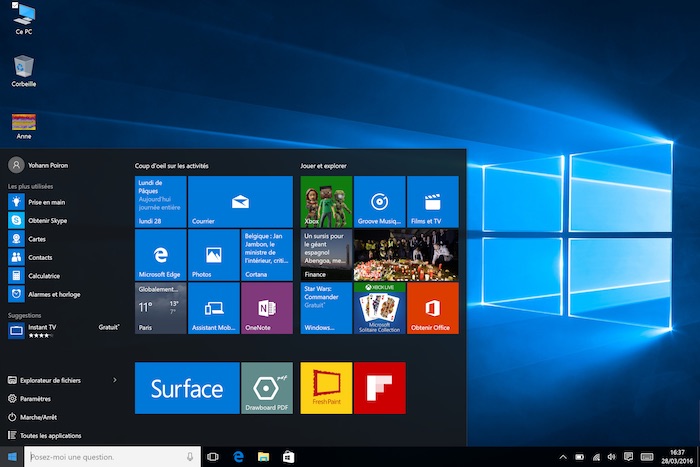Open the Courrier mail tile
700x467 pixels.
[x=240, y=201]
